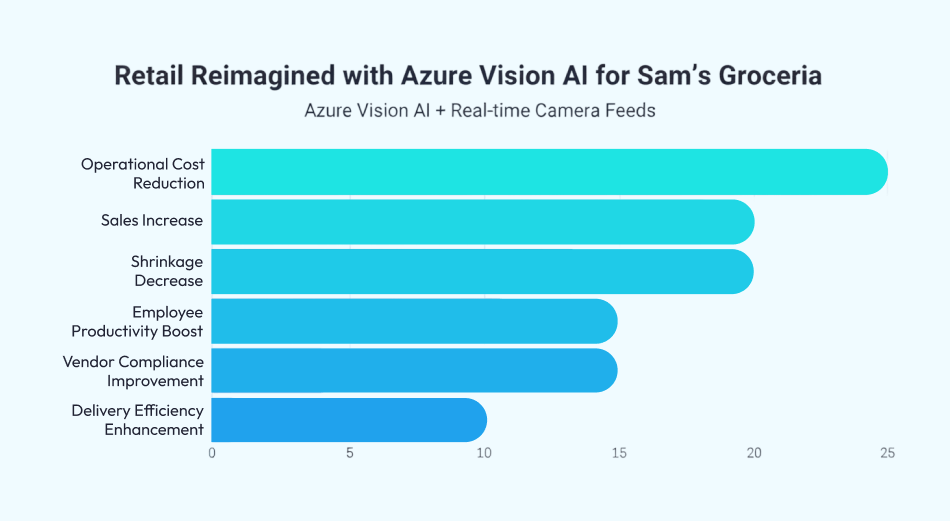Screen dimensions: 950x521
Task: Click the 15 axis tick label
Action: tap(619, 453)
